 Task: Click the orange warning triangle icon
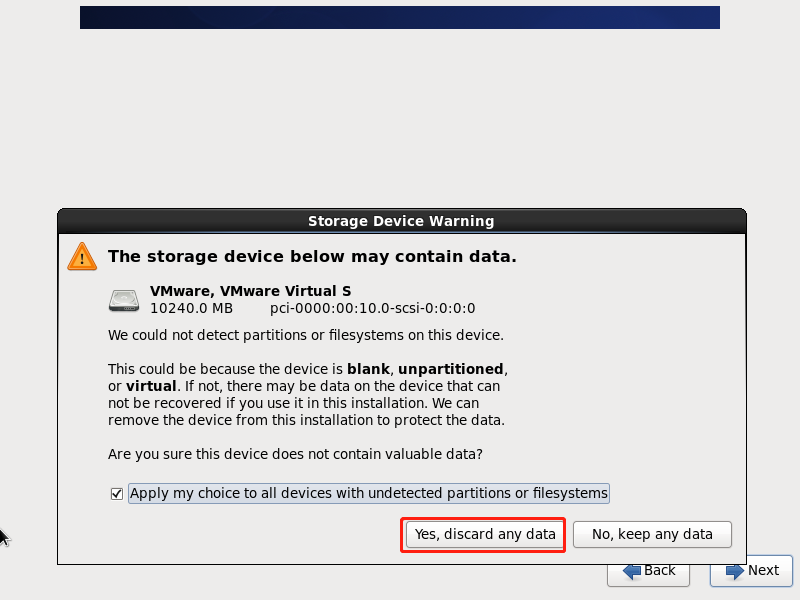click(82, 256)
